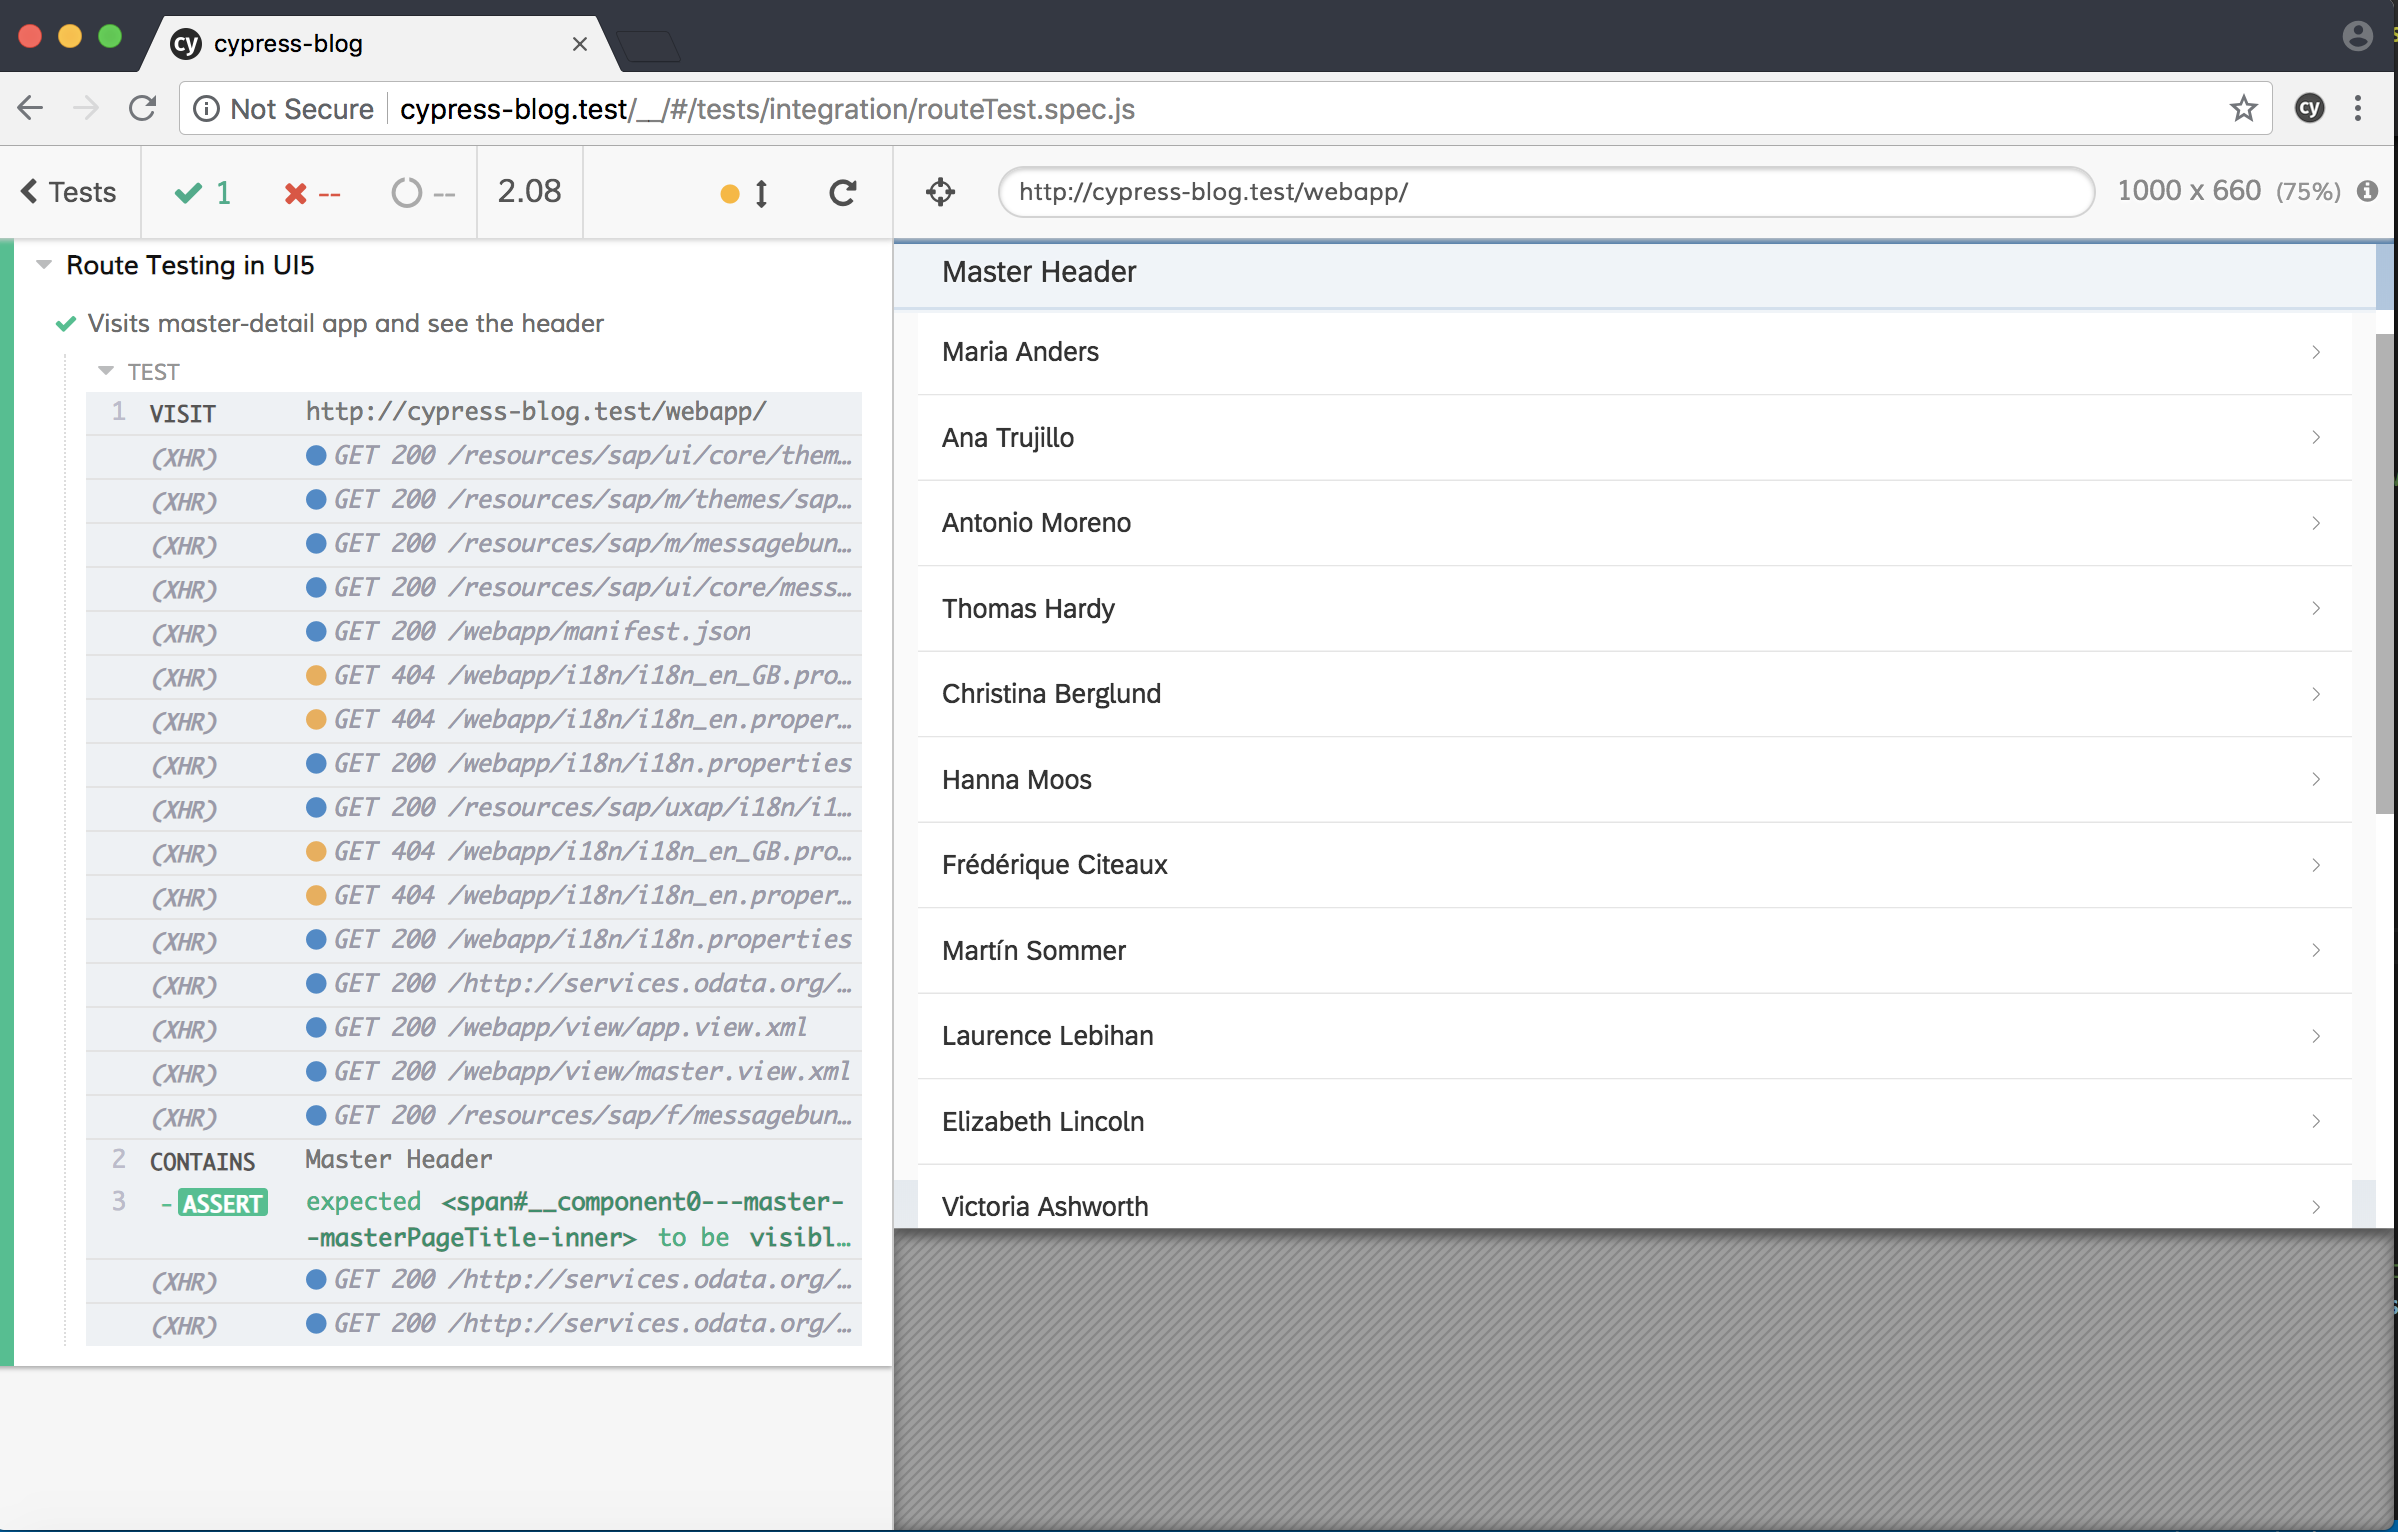2398x1532 pixels.
Task: Click the chevron on the Elizabeth Lincoln row
Action: pyautogui.click(x=2316, y=1121)
